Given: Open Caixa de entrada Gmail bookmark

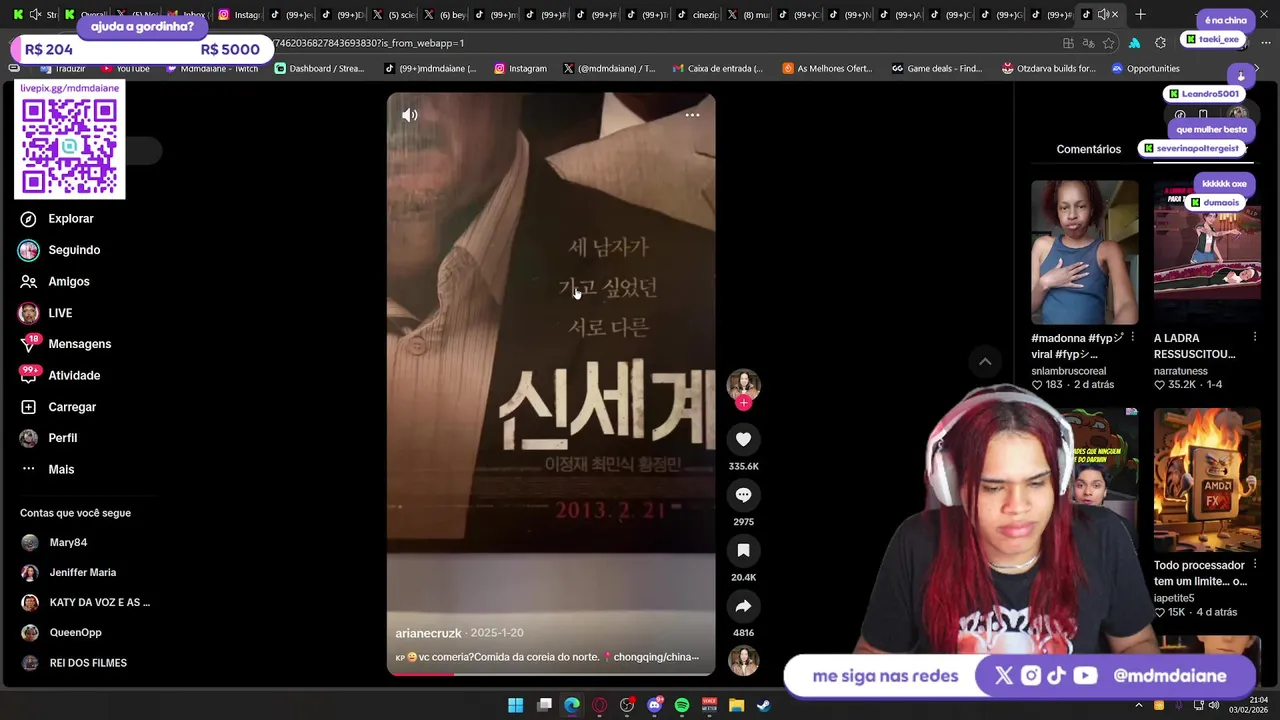Looking at the screenshot, I should coord(717,69).
